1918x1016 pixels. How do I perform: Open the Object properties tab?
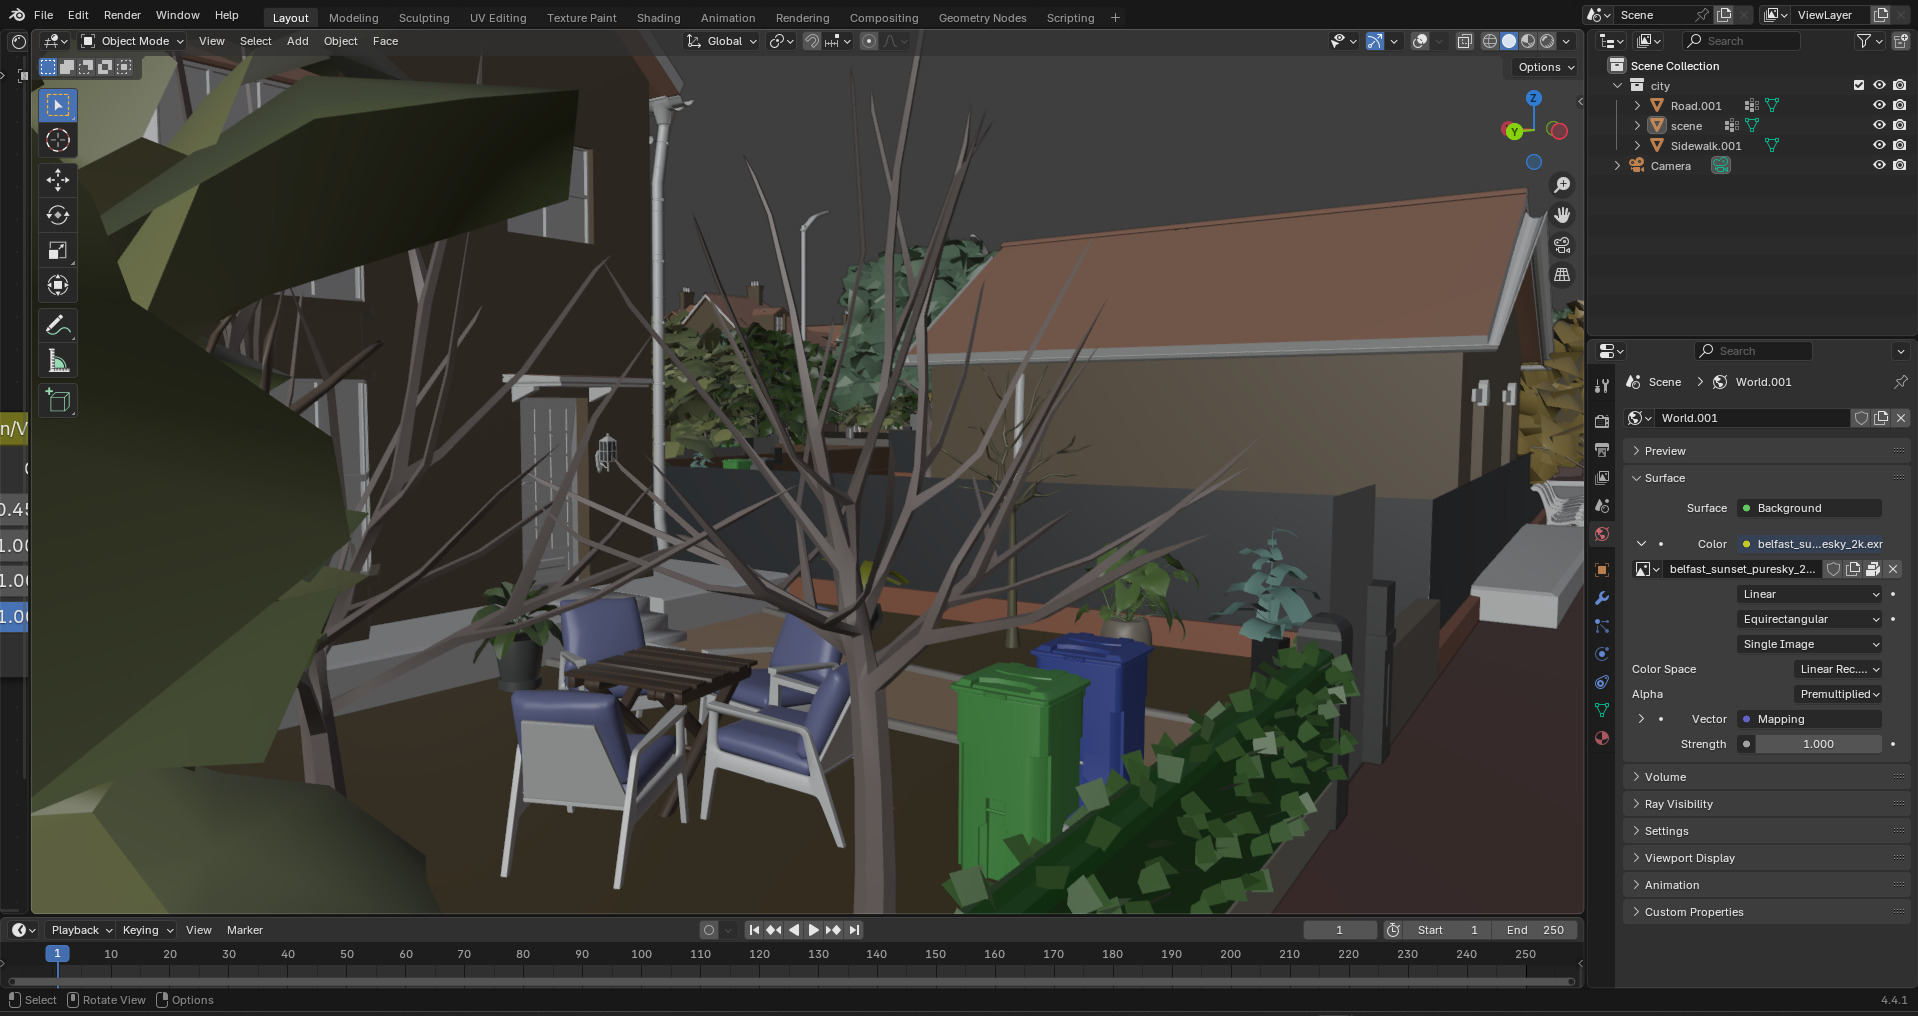(1602, 570)
